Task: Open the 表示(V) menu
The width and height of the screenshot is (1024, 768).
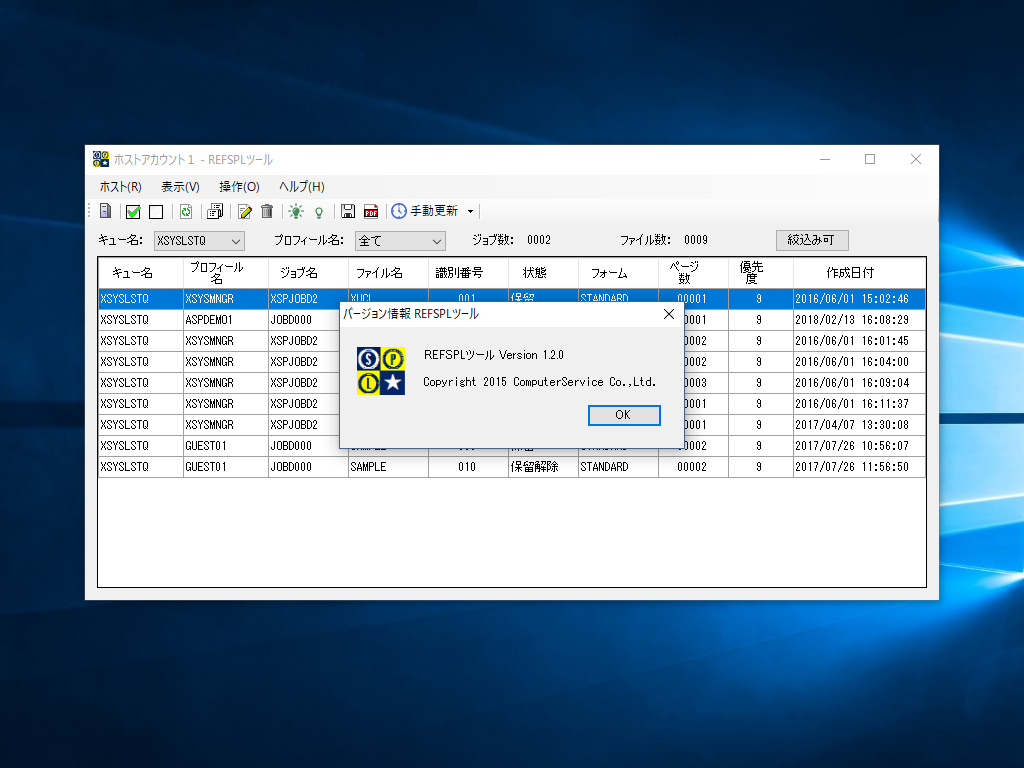Action: [x=180, y=187]
